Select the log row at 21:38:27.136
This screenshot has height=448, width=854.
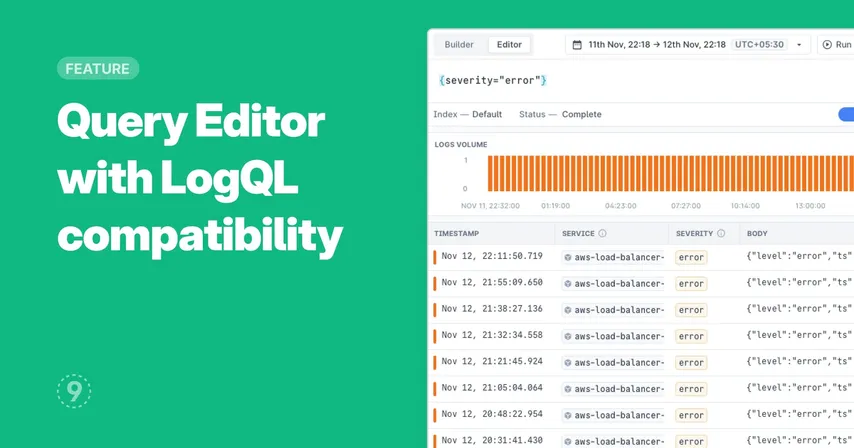tap(641, 310)
